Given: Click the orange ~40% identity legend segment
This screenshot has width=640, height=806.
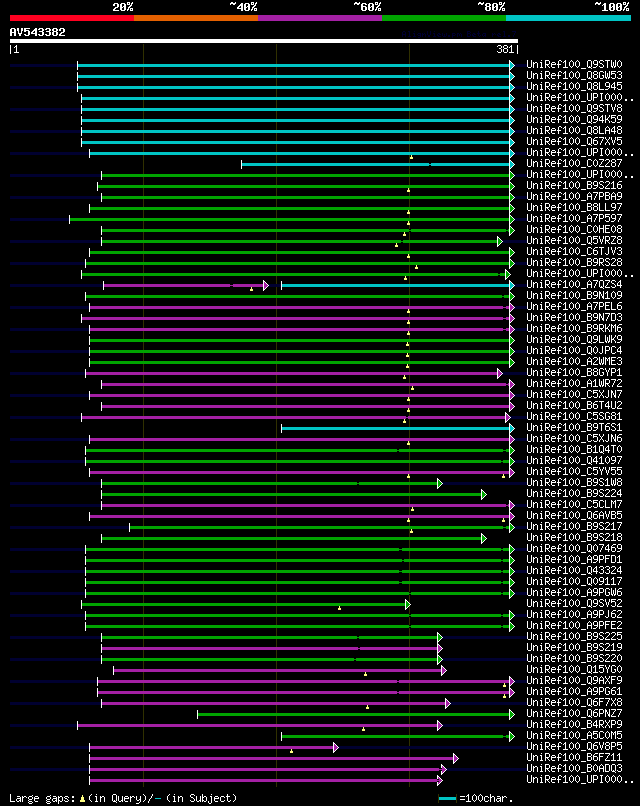Looking at the screenshot, I should pos(196,18).
